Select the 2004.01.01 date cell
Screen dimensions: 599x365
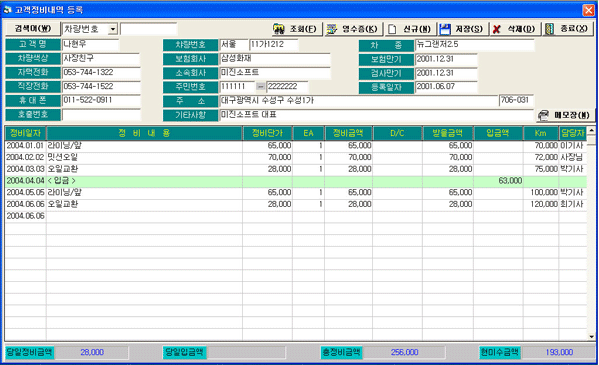point(26,146)
